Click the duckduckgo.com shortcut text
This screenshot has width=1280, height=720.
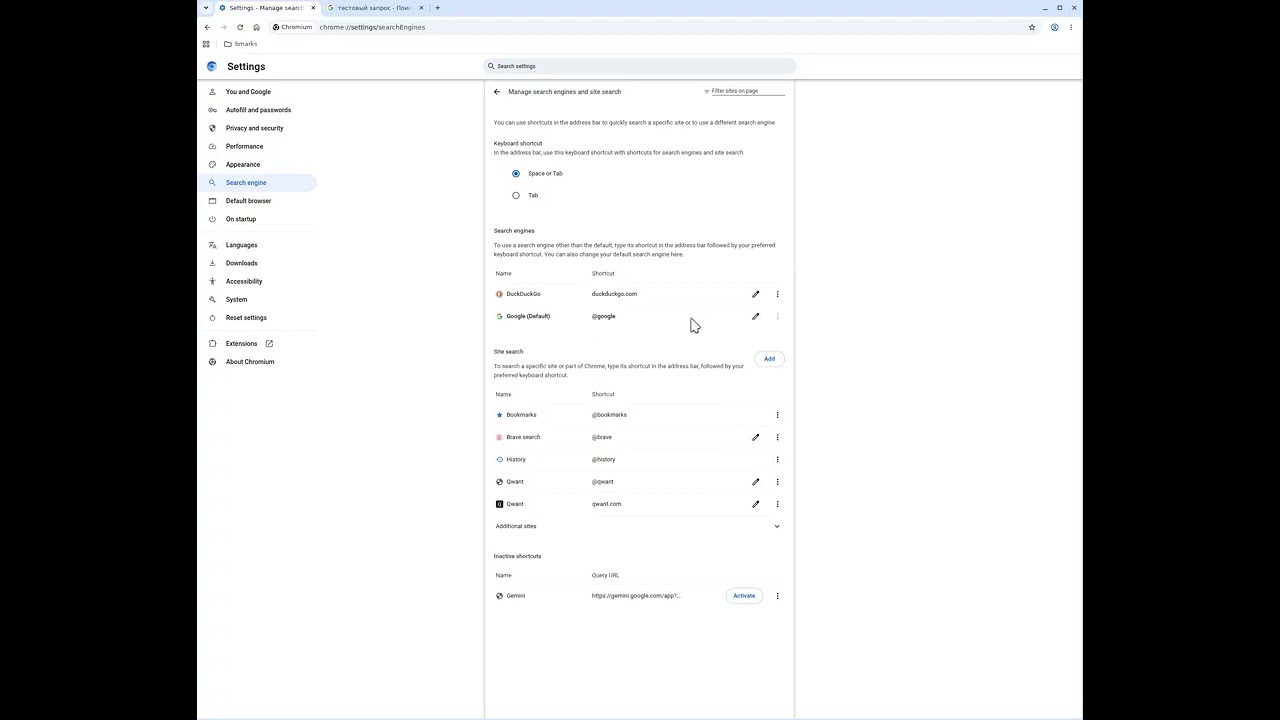click(614, 294)
